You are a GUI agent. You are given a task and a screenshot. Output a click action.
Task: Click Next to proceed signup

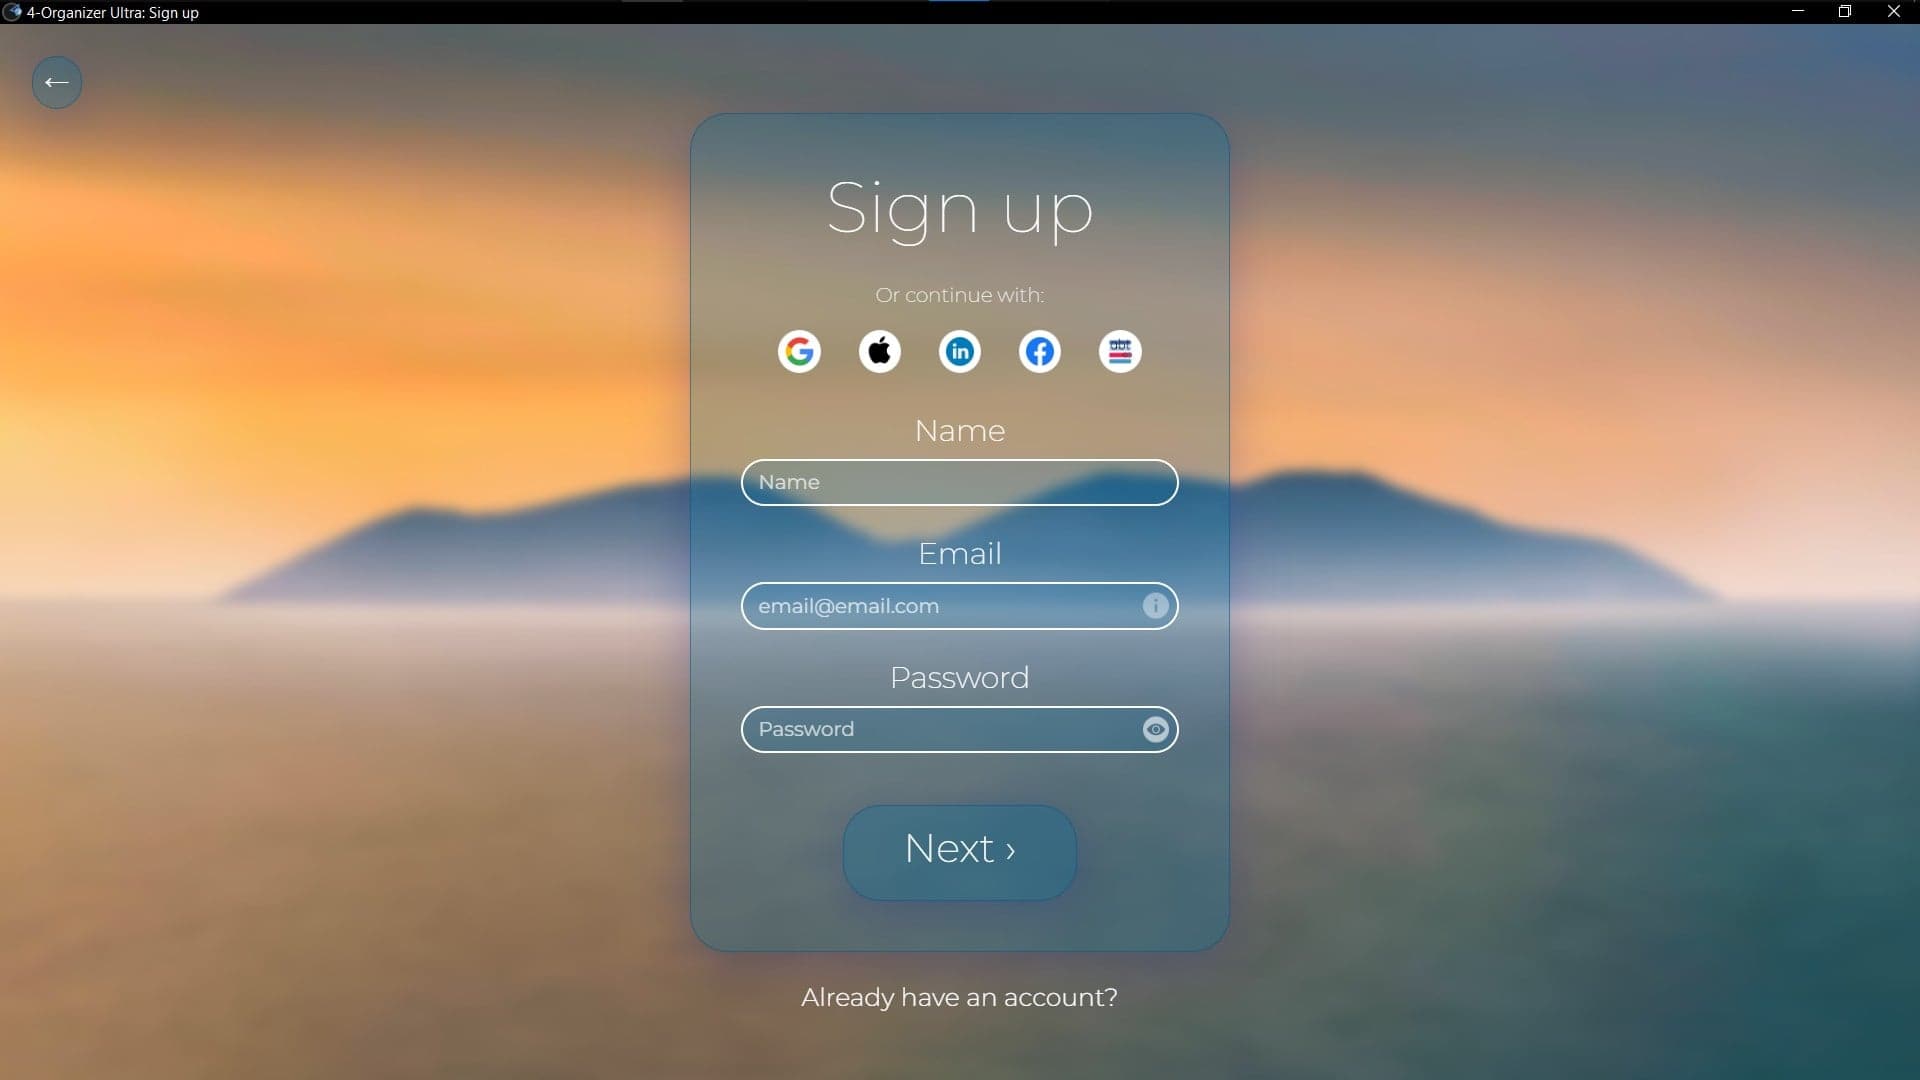tap(960, 848)
